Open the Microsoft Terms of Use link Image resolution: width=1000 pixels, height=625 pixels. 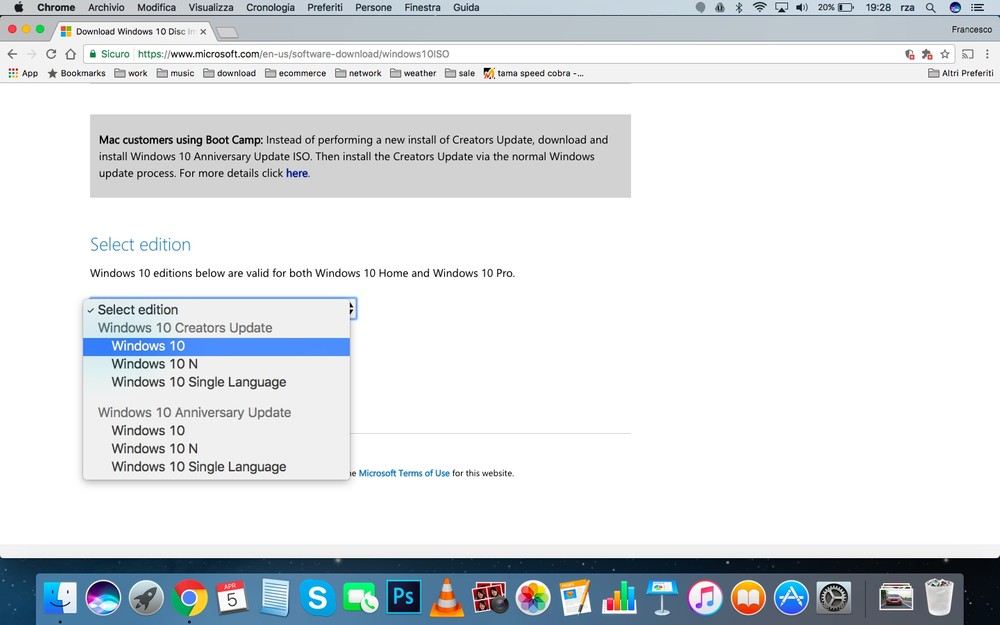point(404,473)
